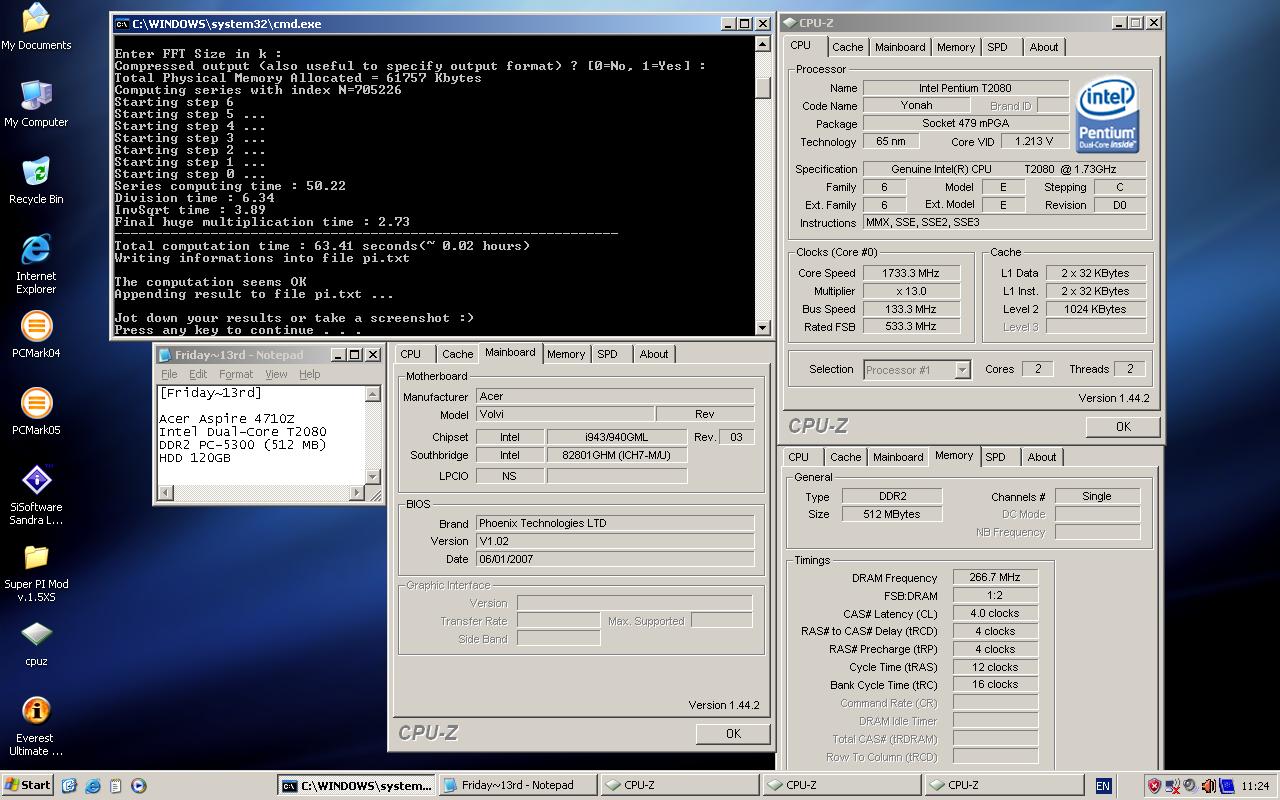Click the BIOS Brand field Phoenix Technologies

615,523
